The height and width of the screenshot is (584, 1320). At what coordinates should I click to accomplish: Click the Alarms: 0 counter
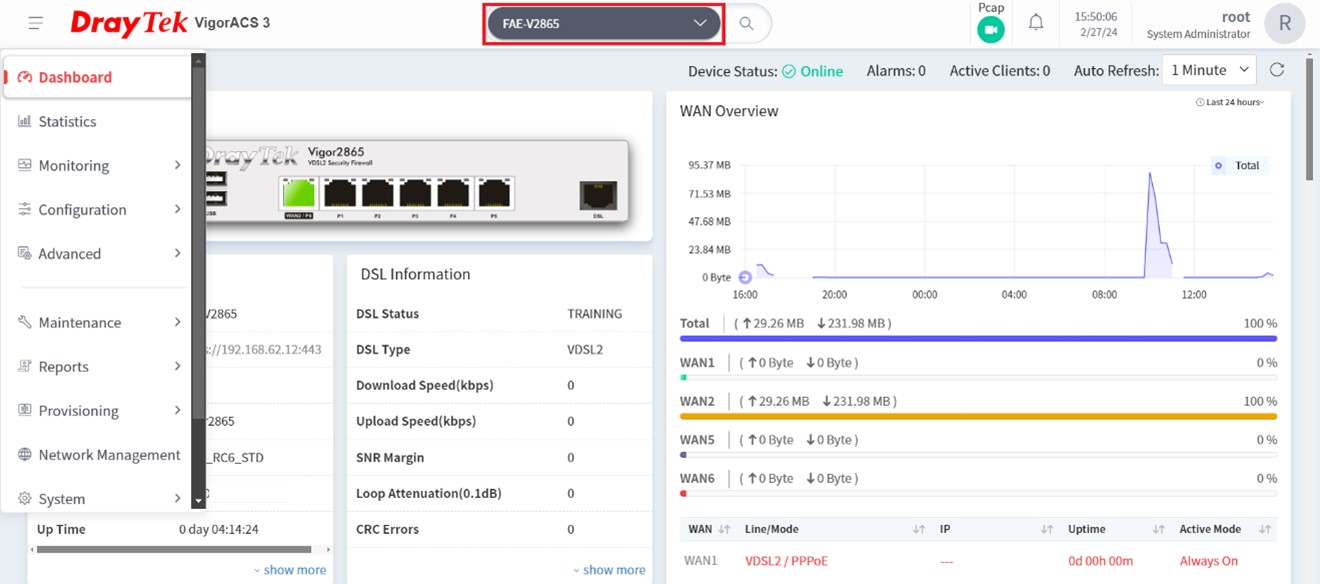896,71
